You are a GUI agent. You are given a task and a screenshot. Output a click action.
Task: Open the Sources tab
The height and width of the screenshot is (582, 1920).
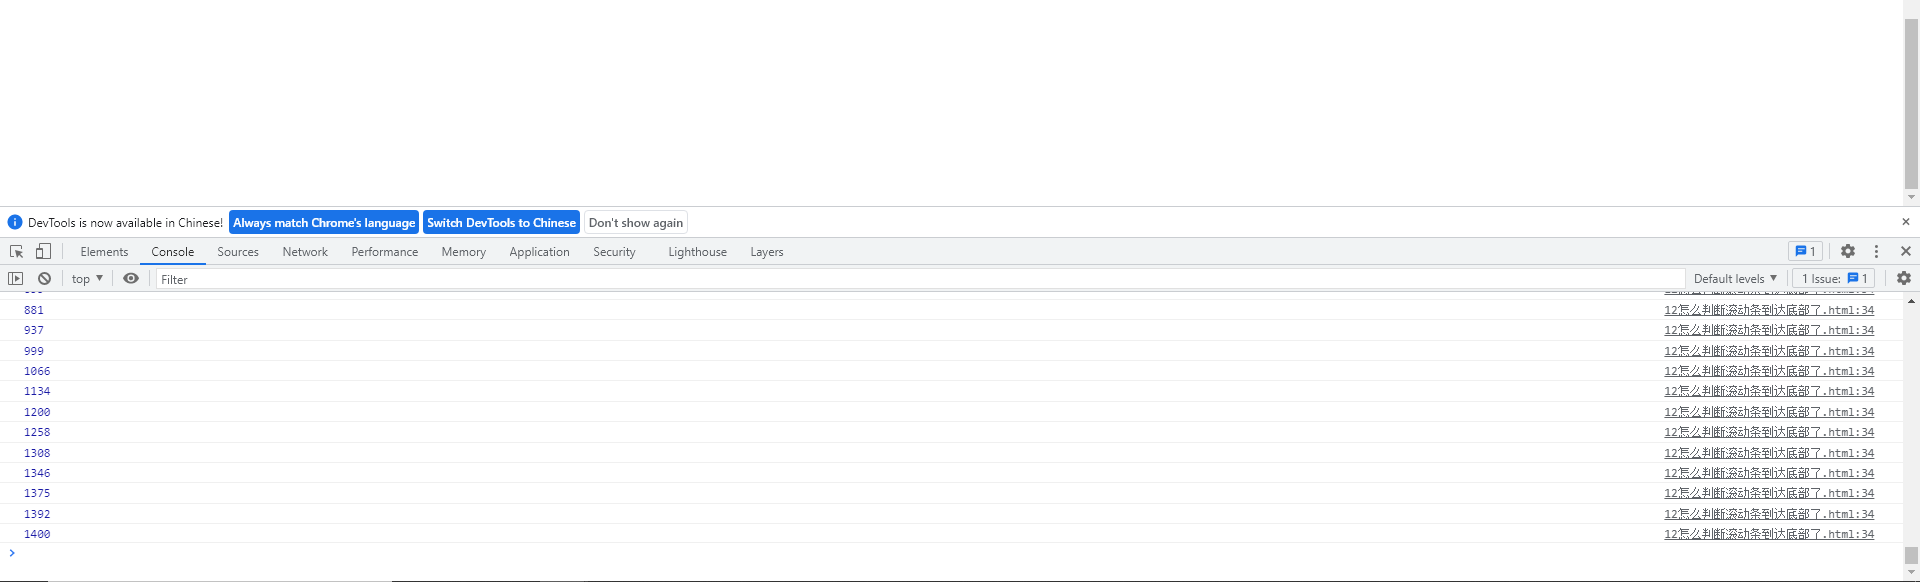click(x=238, y=252)
